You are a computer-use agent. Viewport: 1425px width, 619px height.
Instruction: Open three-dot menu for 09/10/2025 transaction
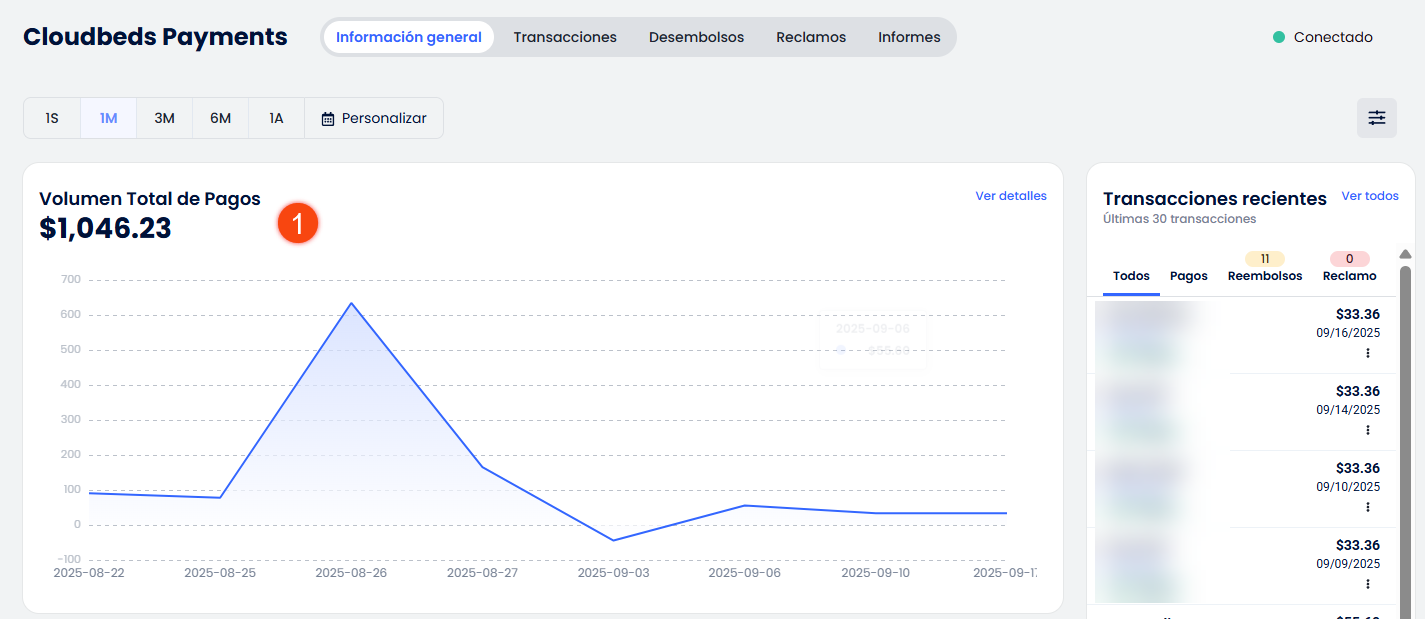[1367, 507]
